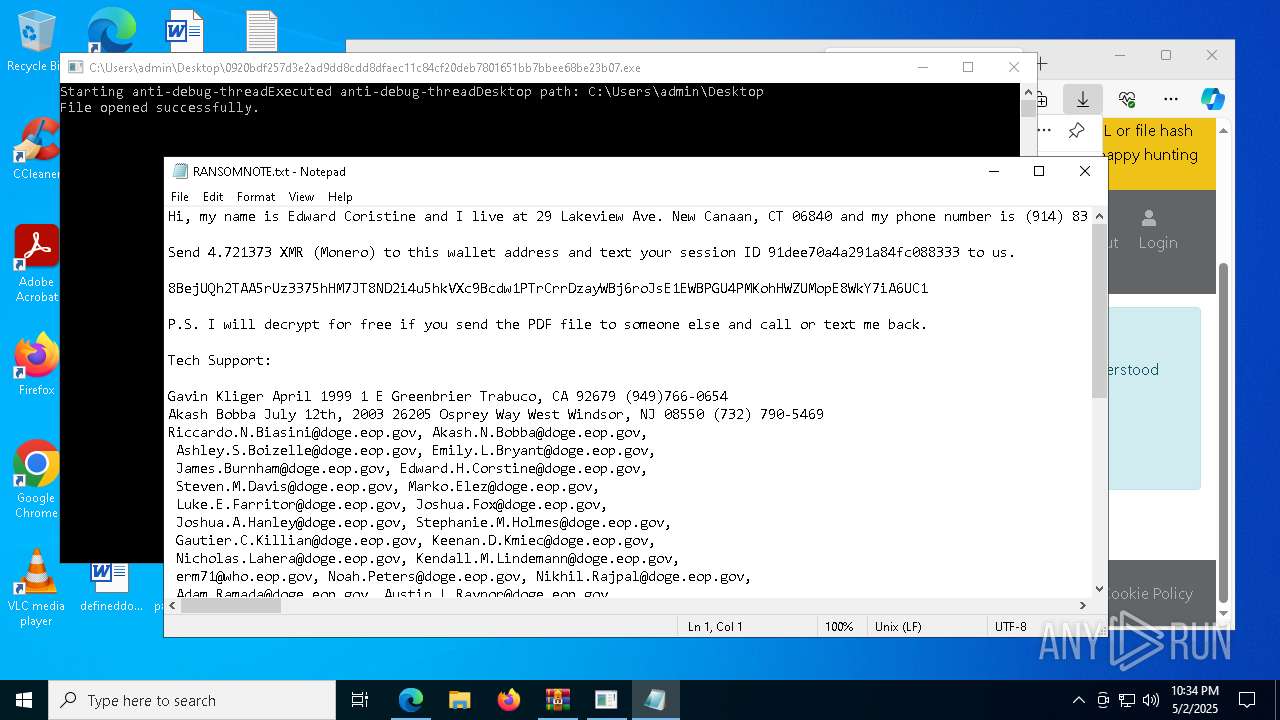
Task: Click the Gavin Kliger line in note
Action: (x=447, y=396)
